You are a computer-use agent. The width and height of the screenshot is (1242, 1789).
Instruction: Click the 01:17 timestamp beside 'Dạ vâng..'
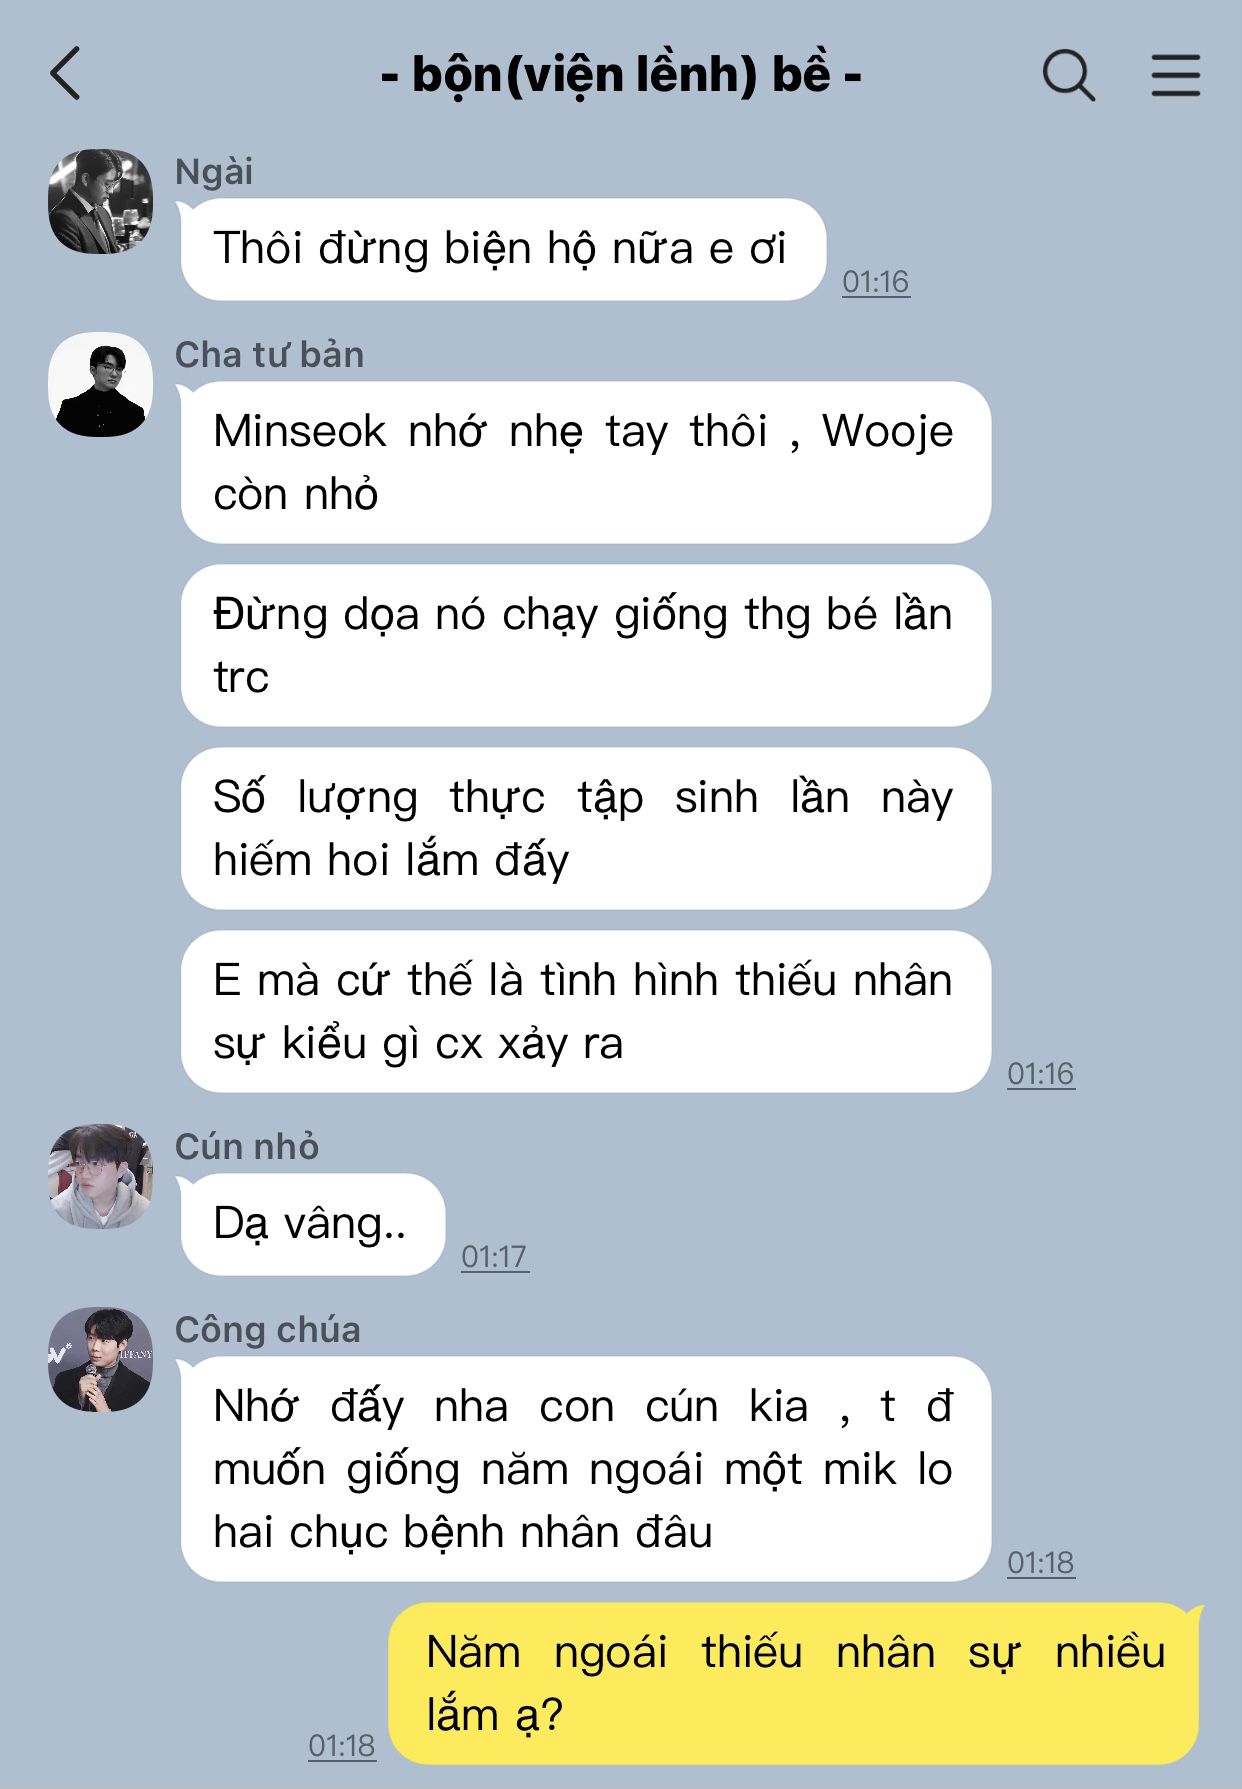[x=495, y=1257]
